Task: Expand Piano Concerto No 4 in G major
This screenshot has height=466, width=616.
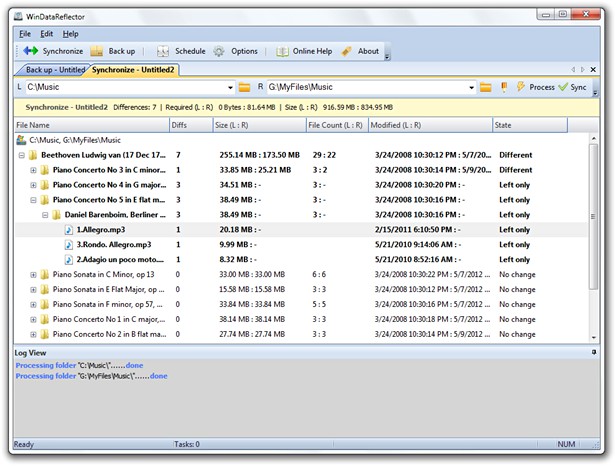Action: (x=33, y=185)
